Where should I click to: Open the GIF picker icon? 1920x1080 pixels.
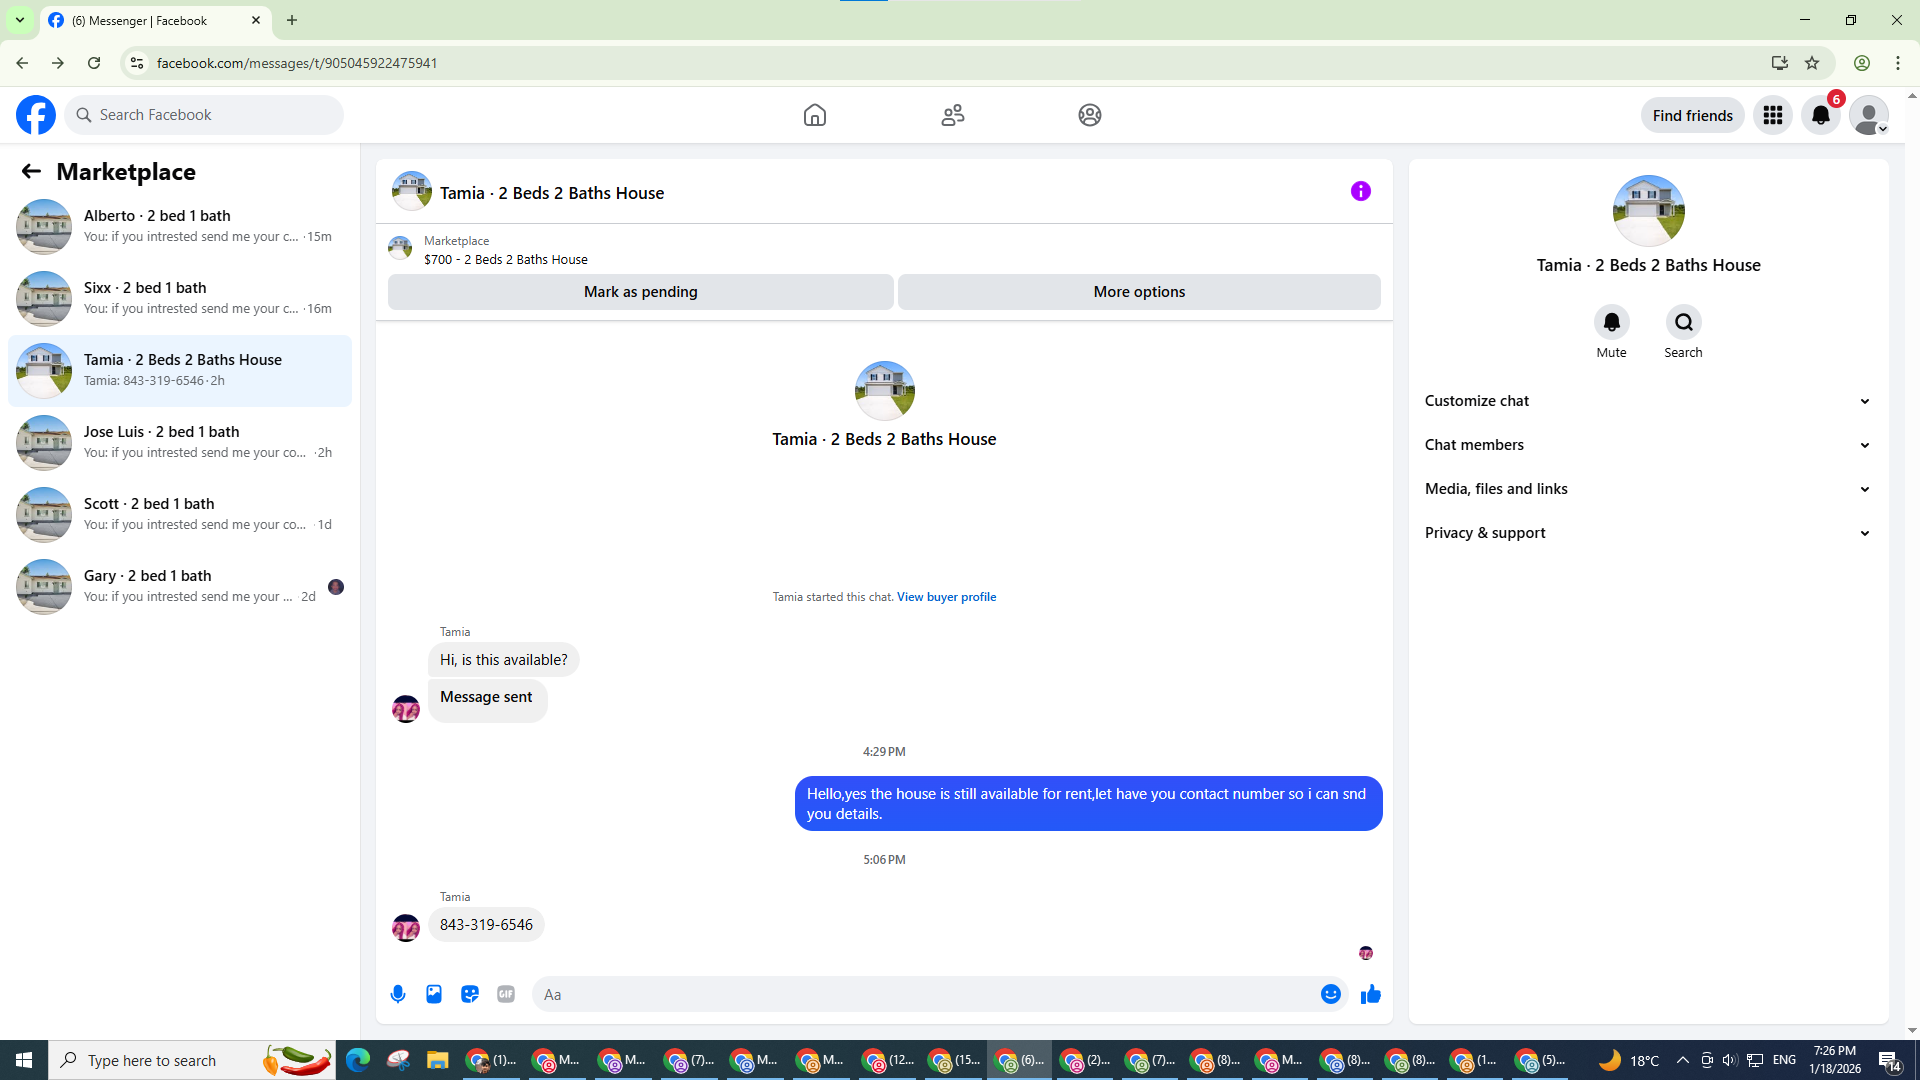click(x=506, y=994)
